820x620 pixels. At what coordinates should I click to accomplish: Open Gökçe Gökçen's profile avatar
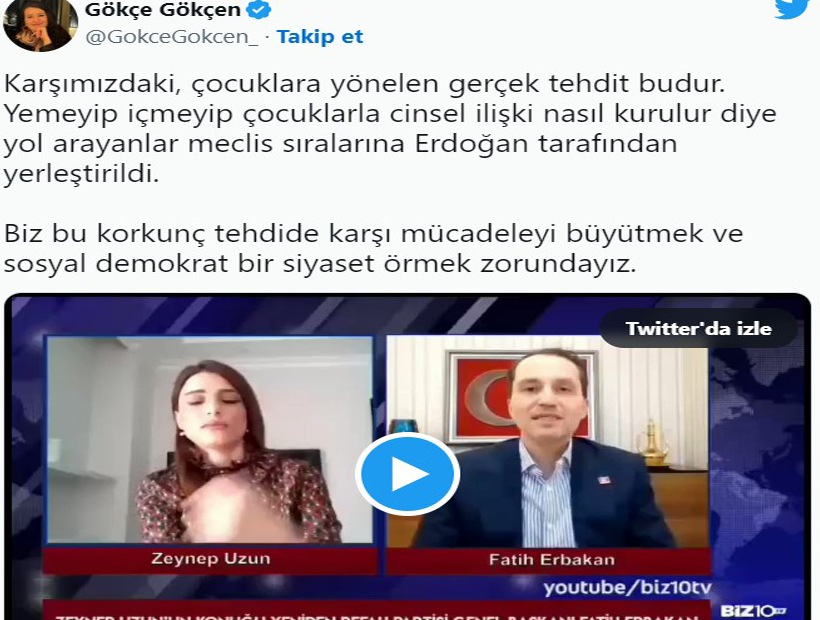coord(40,25)
